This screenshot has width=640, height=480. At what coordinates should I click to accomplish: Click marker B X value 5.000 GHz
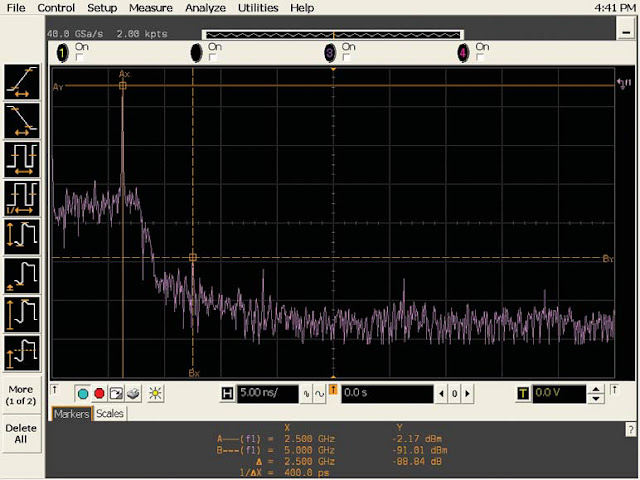coord(309,450)
